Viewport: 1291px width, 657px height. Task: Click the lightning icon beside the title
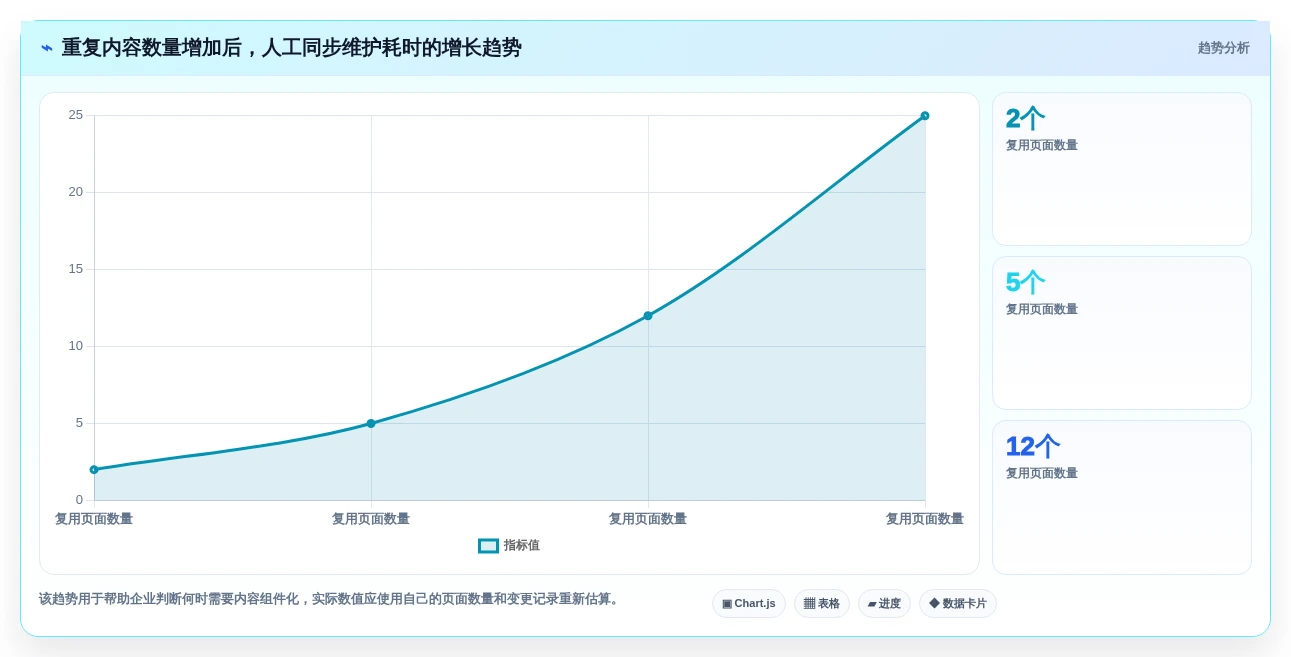pyautogui.click(x=47, y=48)
